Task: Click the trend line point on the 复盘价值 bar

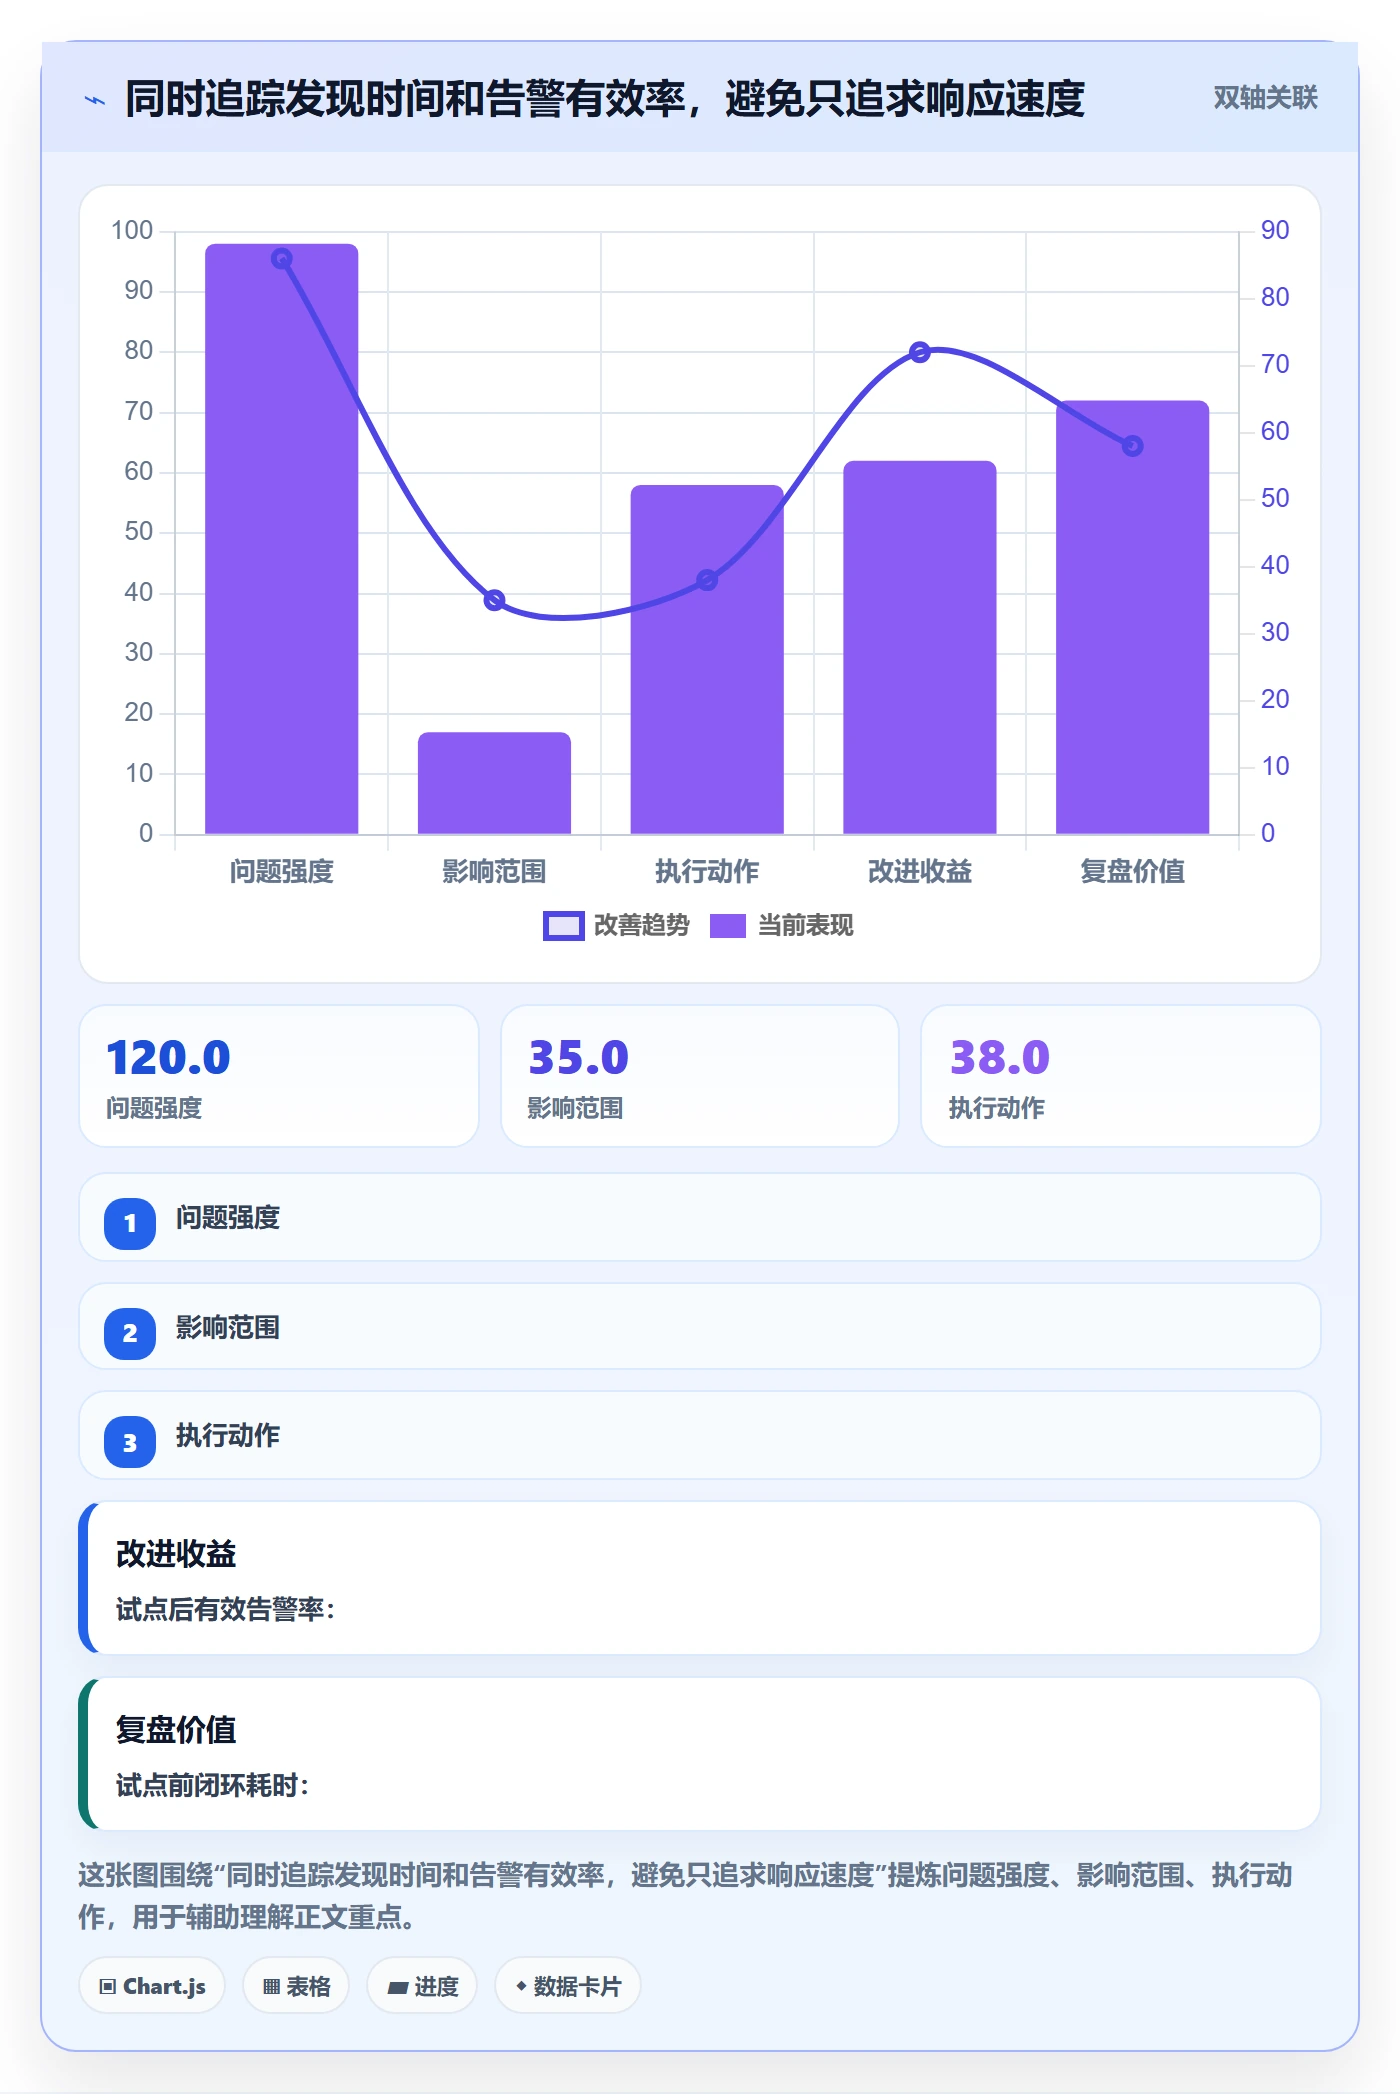Action: tap(1132, 446)
